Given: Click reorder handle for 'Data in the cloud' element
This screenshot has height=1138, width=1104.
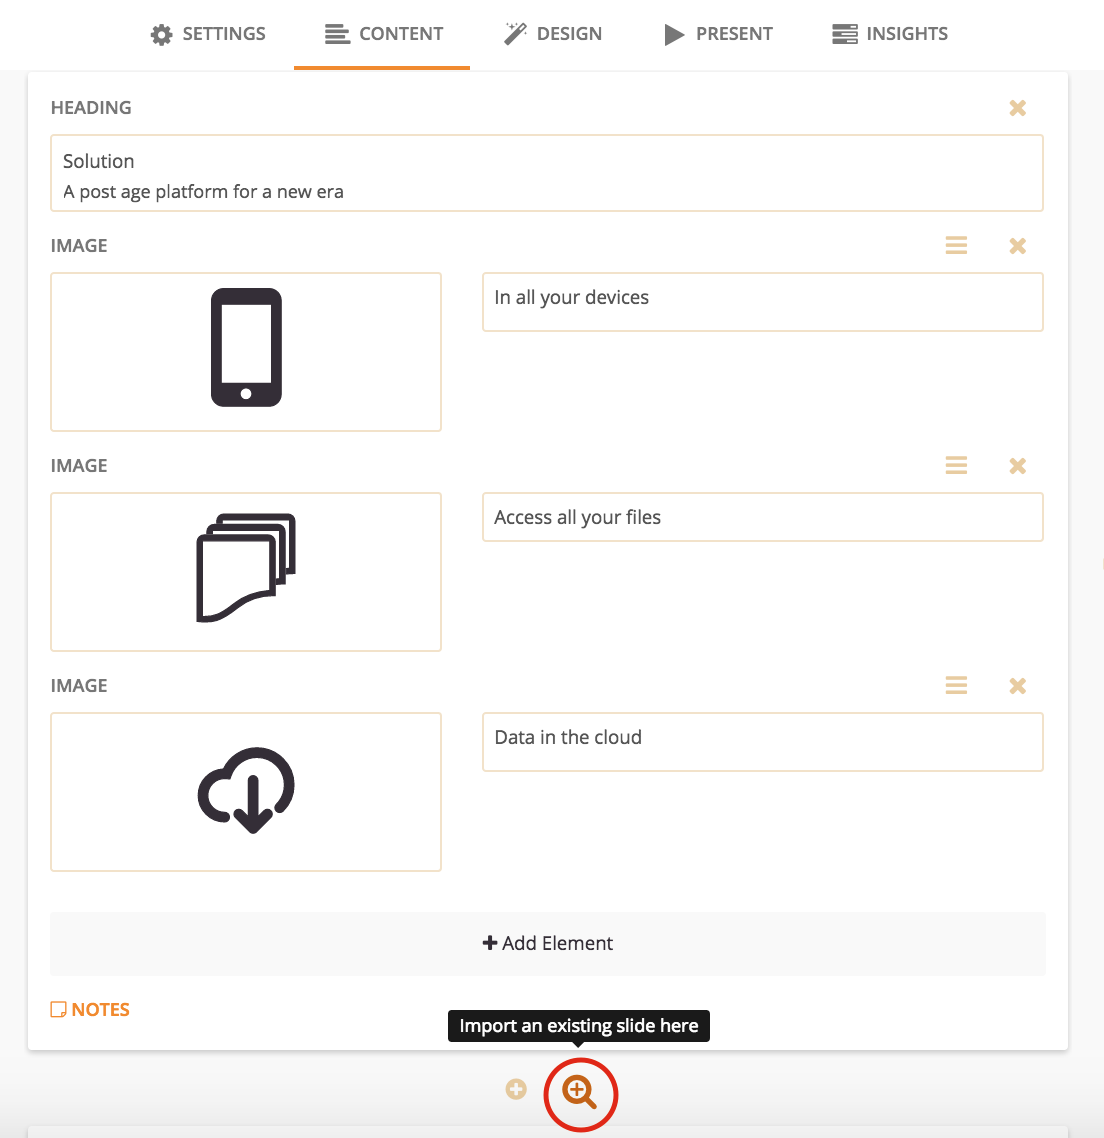Looking at the screenshot, I should [x=956, y=685].
